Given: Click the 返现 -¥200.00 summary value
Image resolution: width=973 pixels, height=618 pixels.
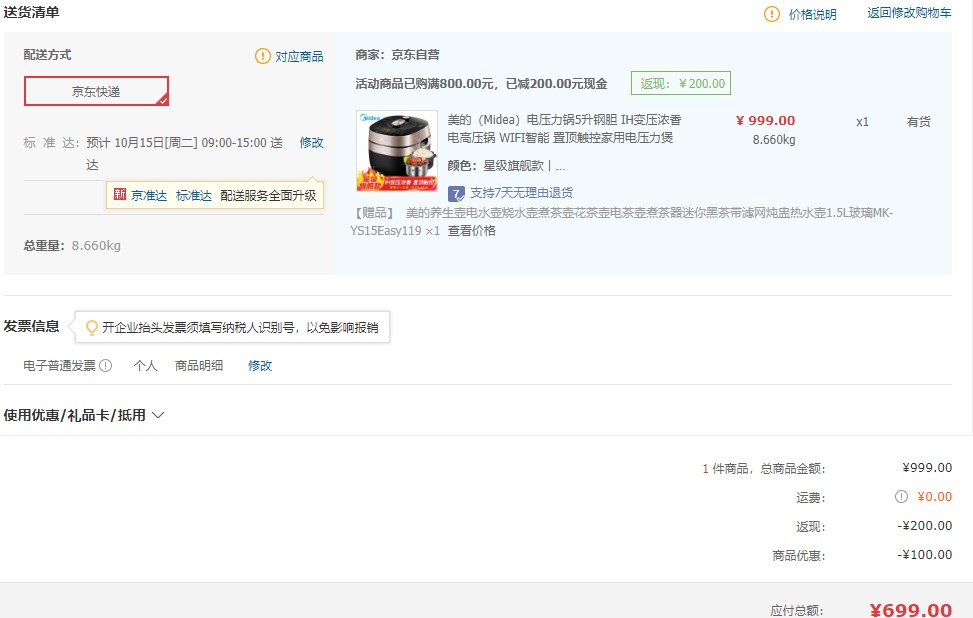Looking at the screenshot, I should click(x=925, y=526).
